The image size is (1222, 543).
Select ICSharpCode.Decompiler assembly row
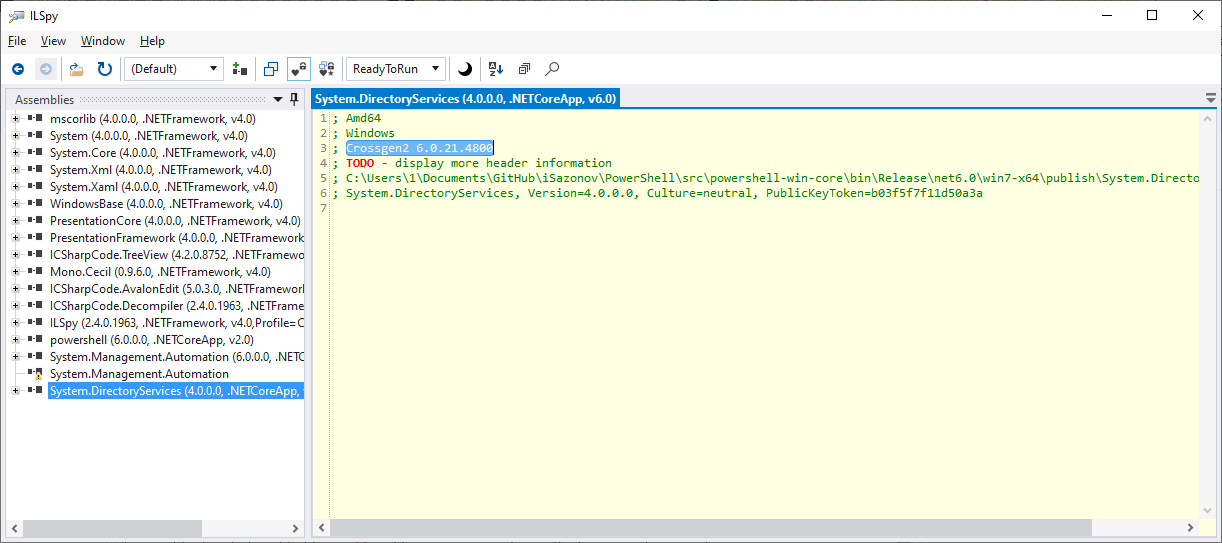pyautogui.click(x=176, y=306)
